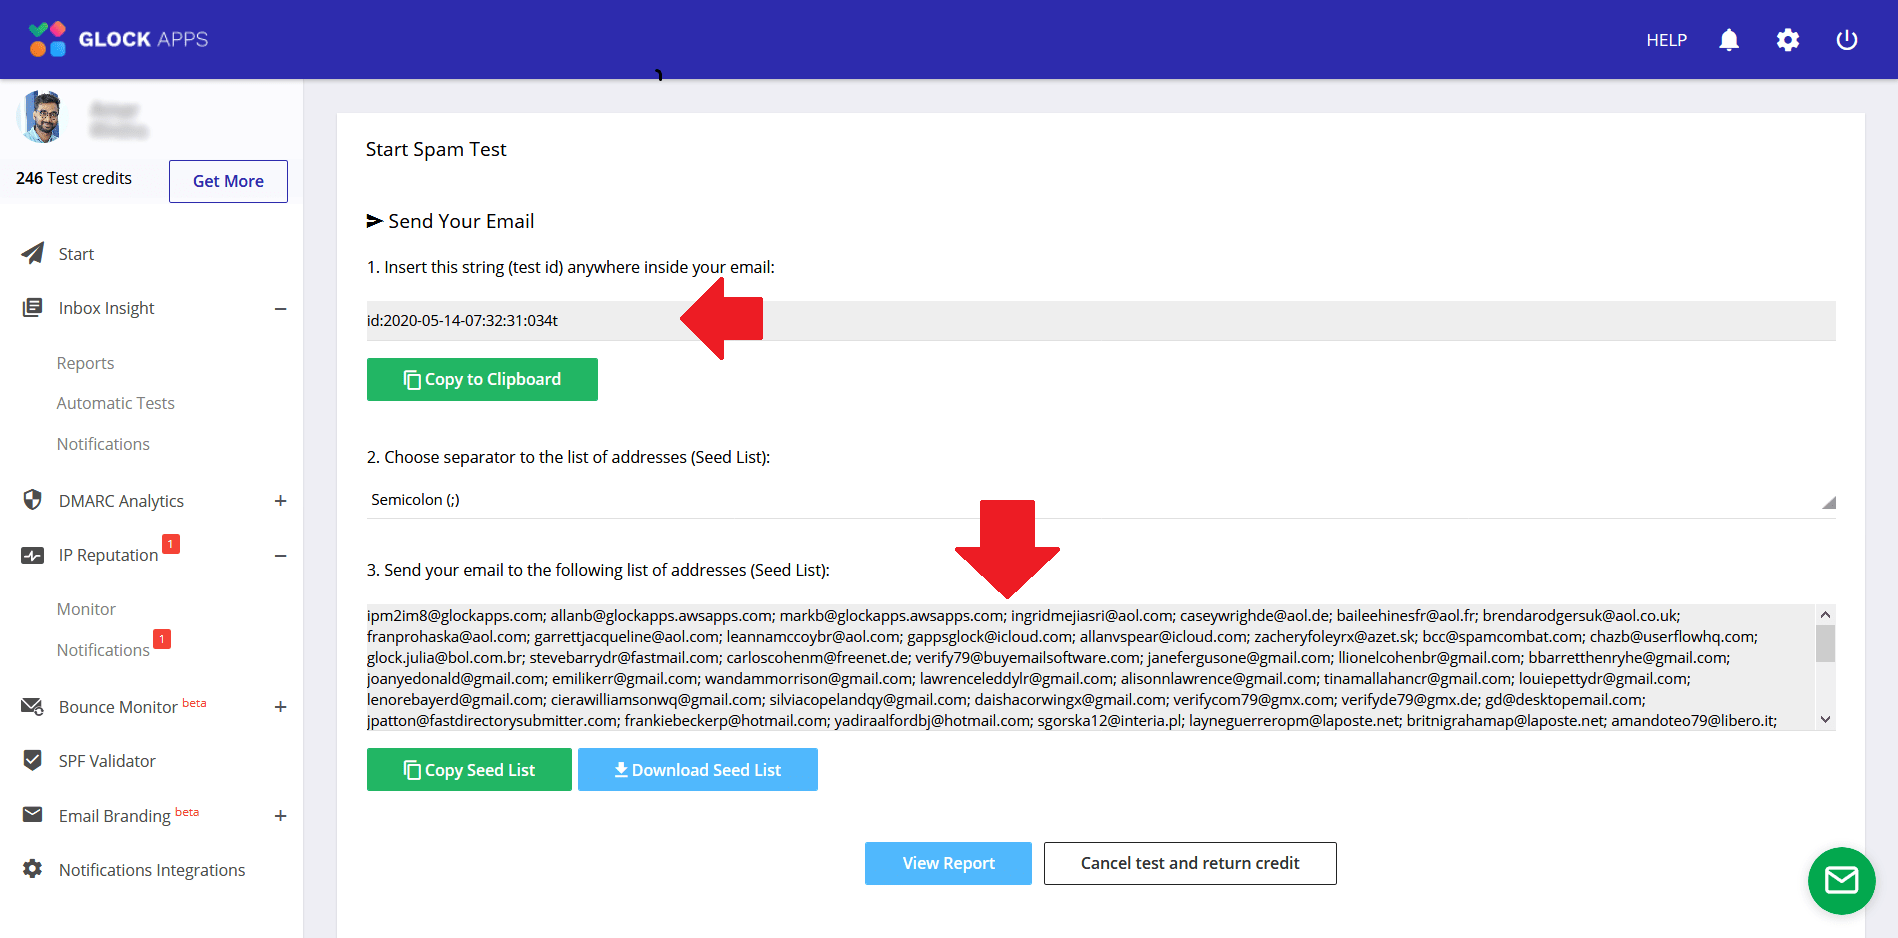
Task: Click the IP Reputation graph icon
Action: pos(32,554)
